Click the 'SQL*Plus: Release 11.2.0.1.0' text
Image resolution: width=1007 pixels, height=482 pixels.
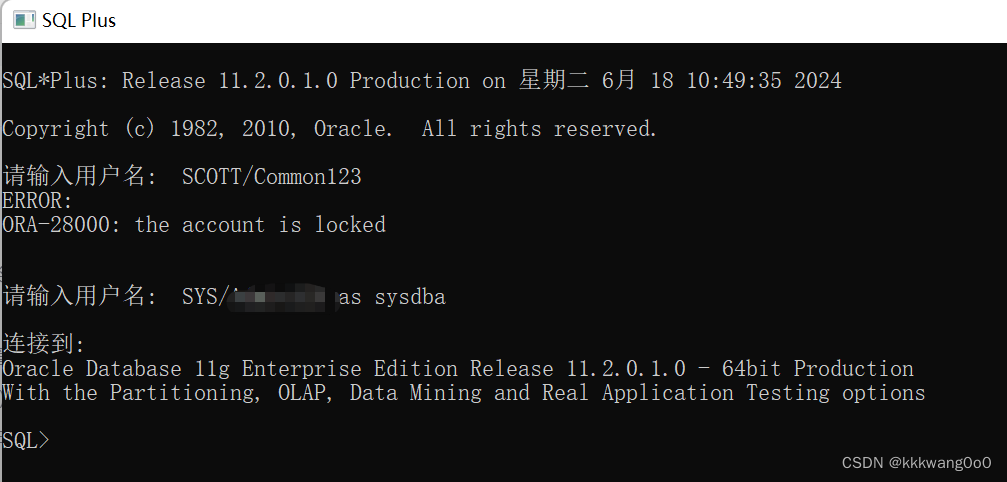tap(170, 81)
